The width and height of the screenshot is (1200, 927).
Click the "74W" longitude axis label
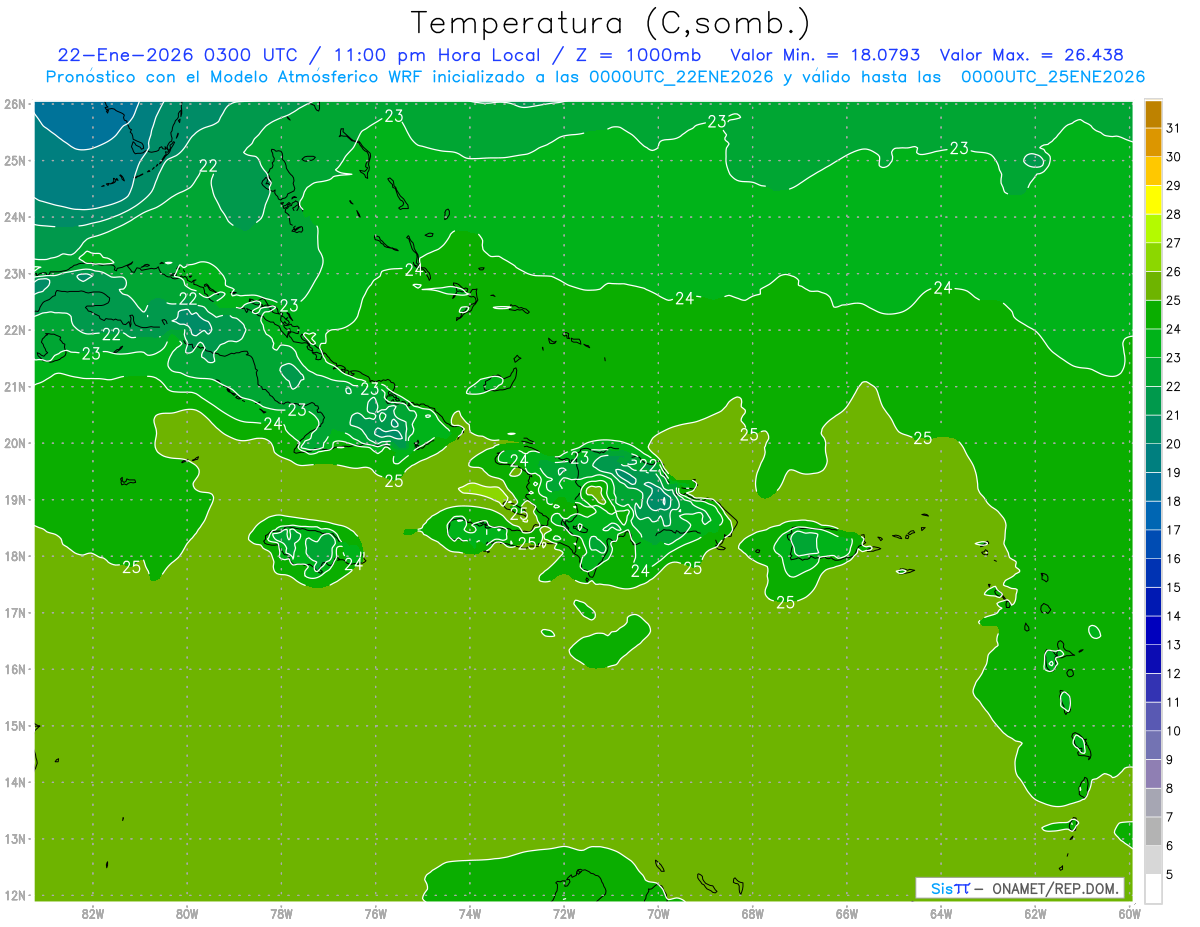coord(470,913)
